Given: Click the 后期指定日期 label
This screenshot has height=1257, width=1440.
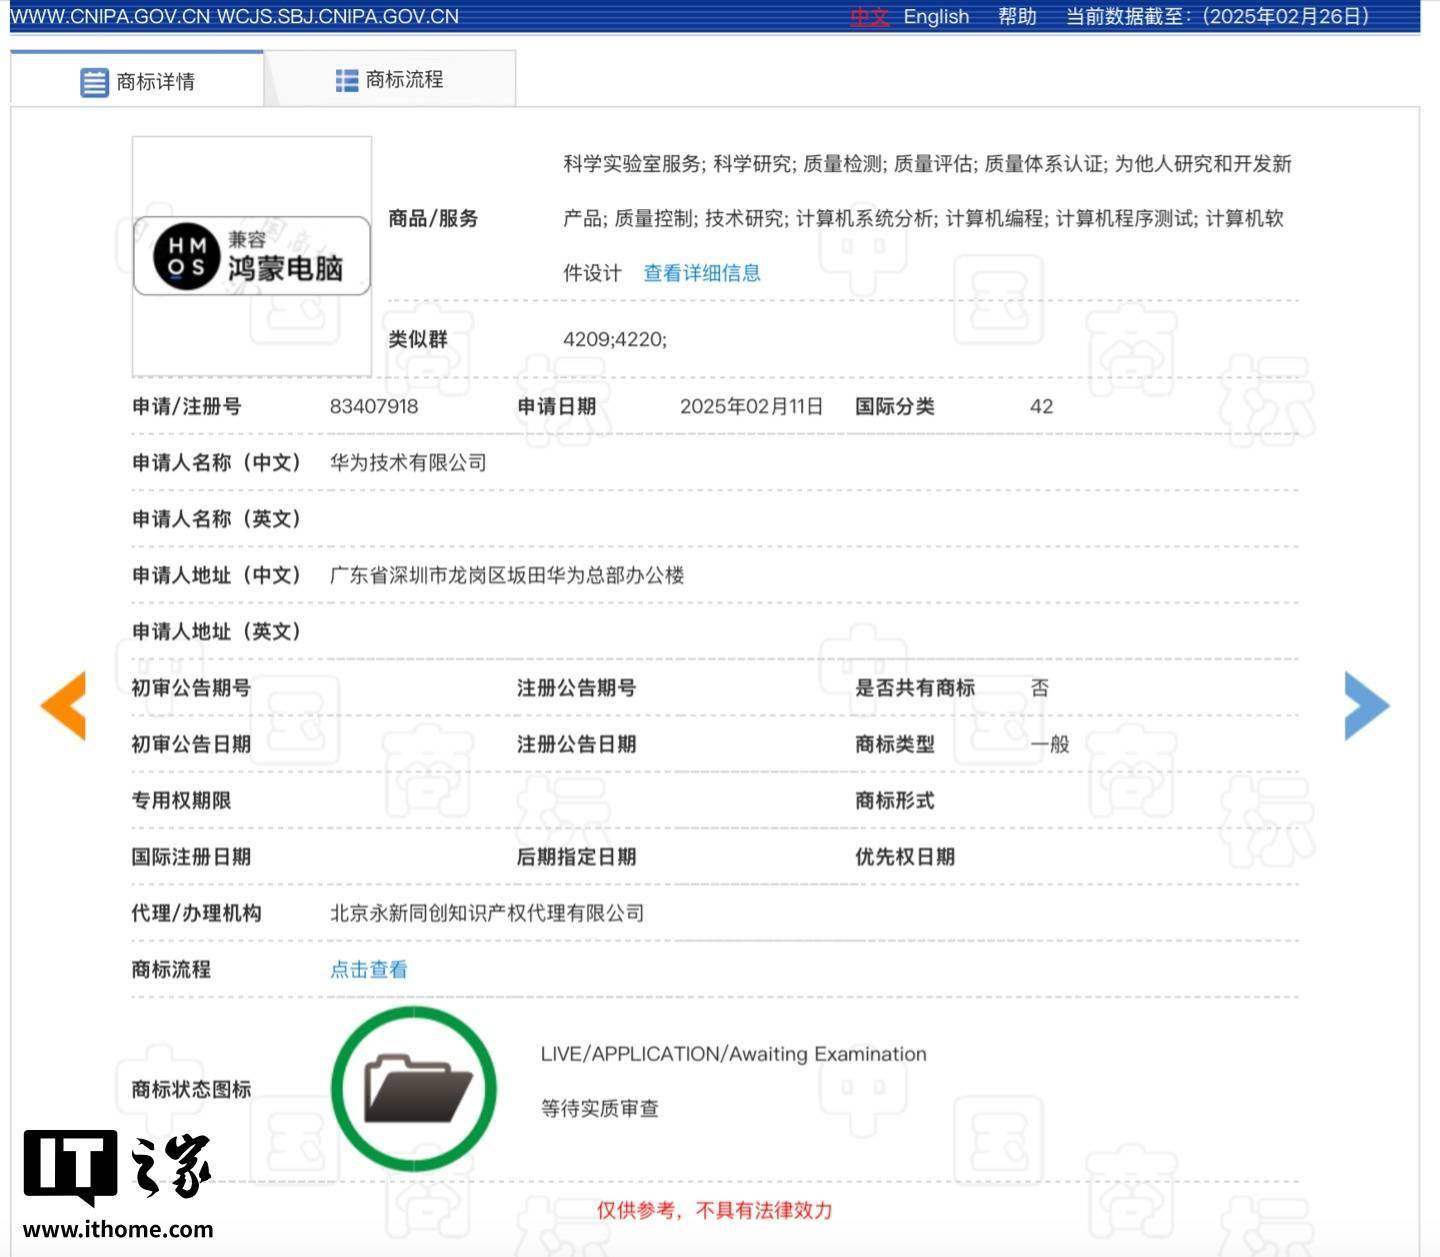Looking at the screenshot, I should [577, 857].
